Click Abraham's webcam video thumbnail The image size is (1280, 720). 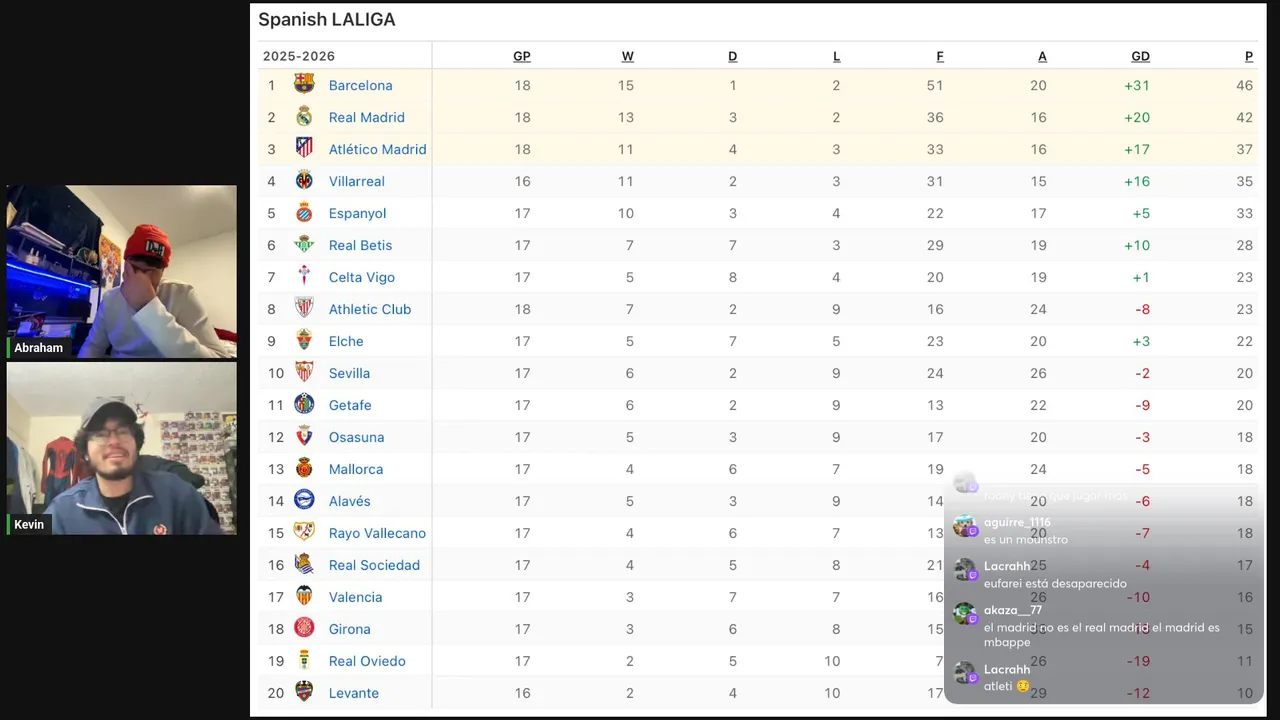click(122, 270)
